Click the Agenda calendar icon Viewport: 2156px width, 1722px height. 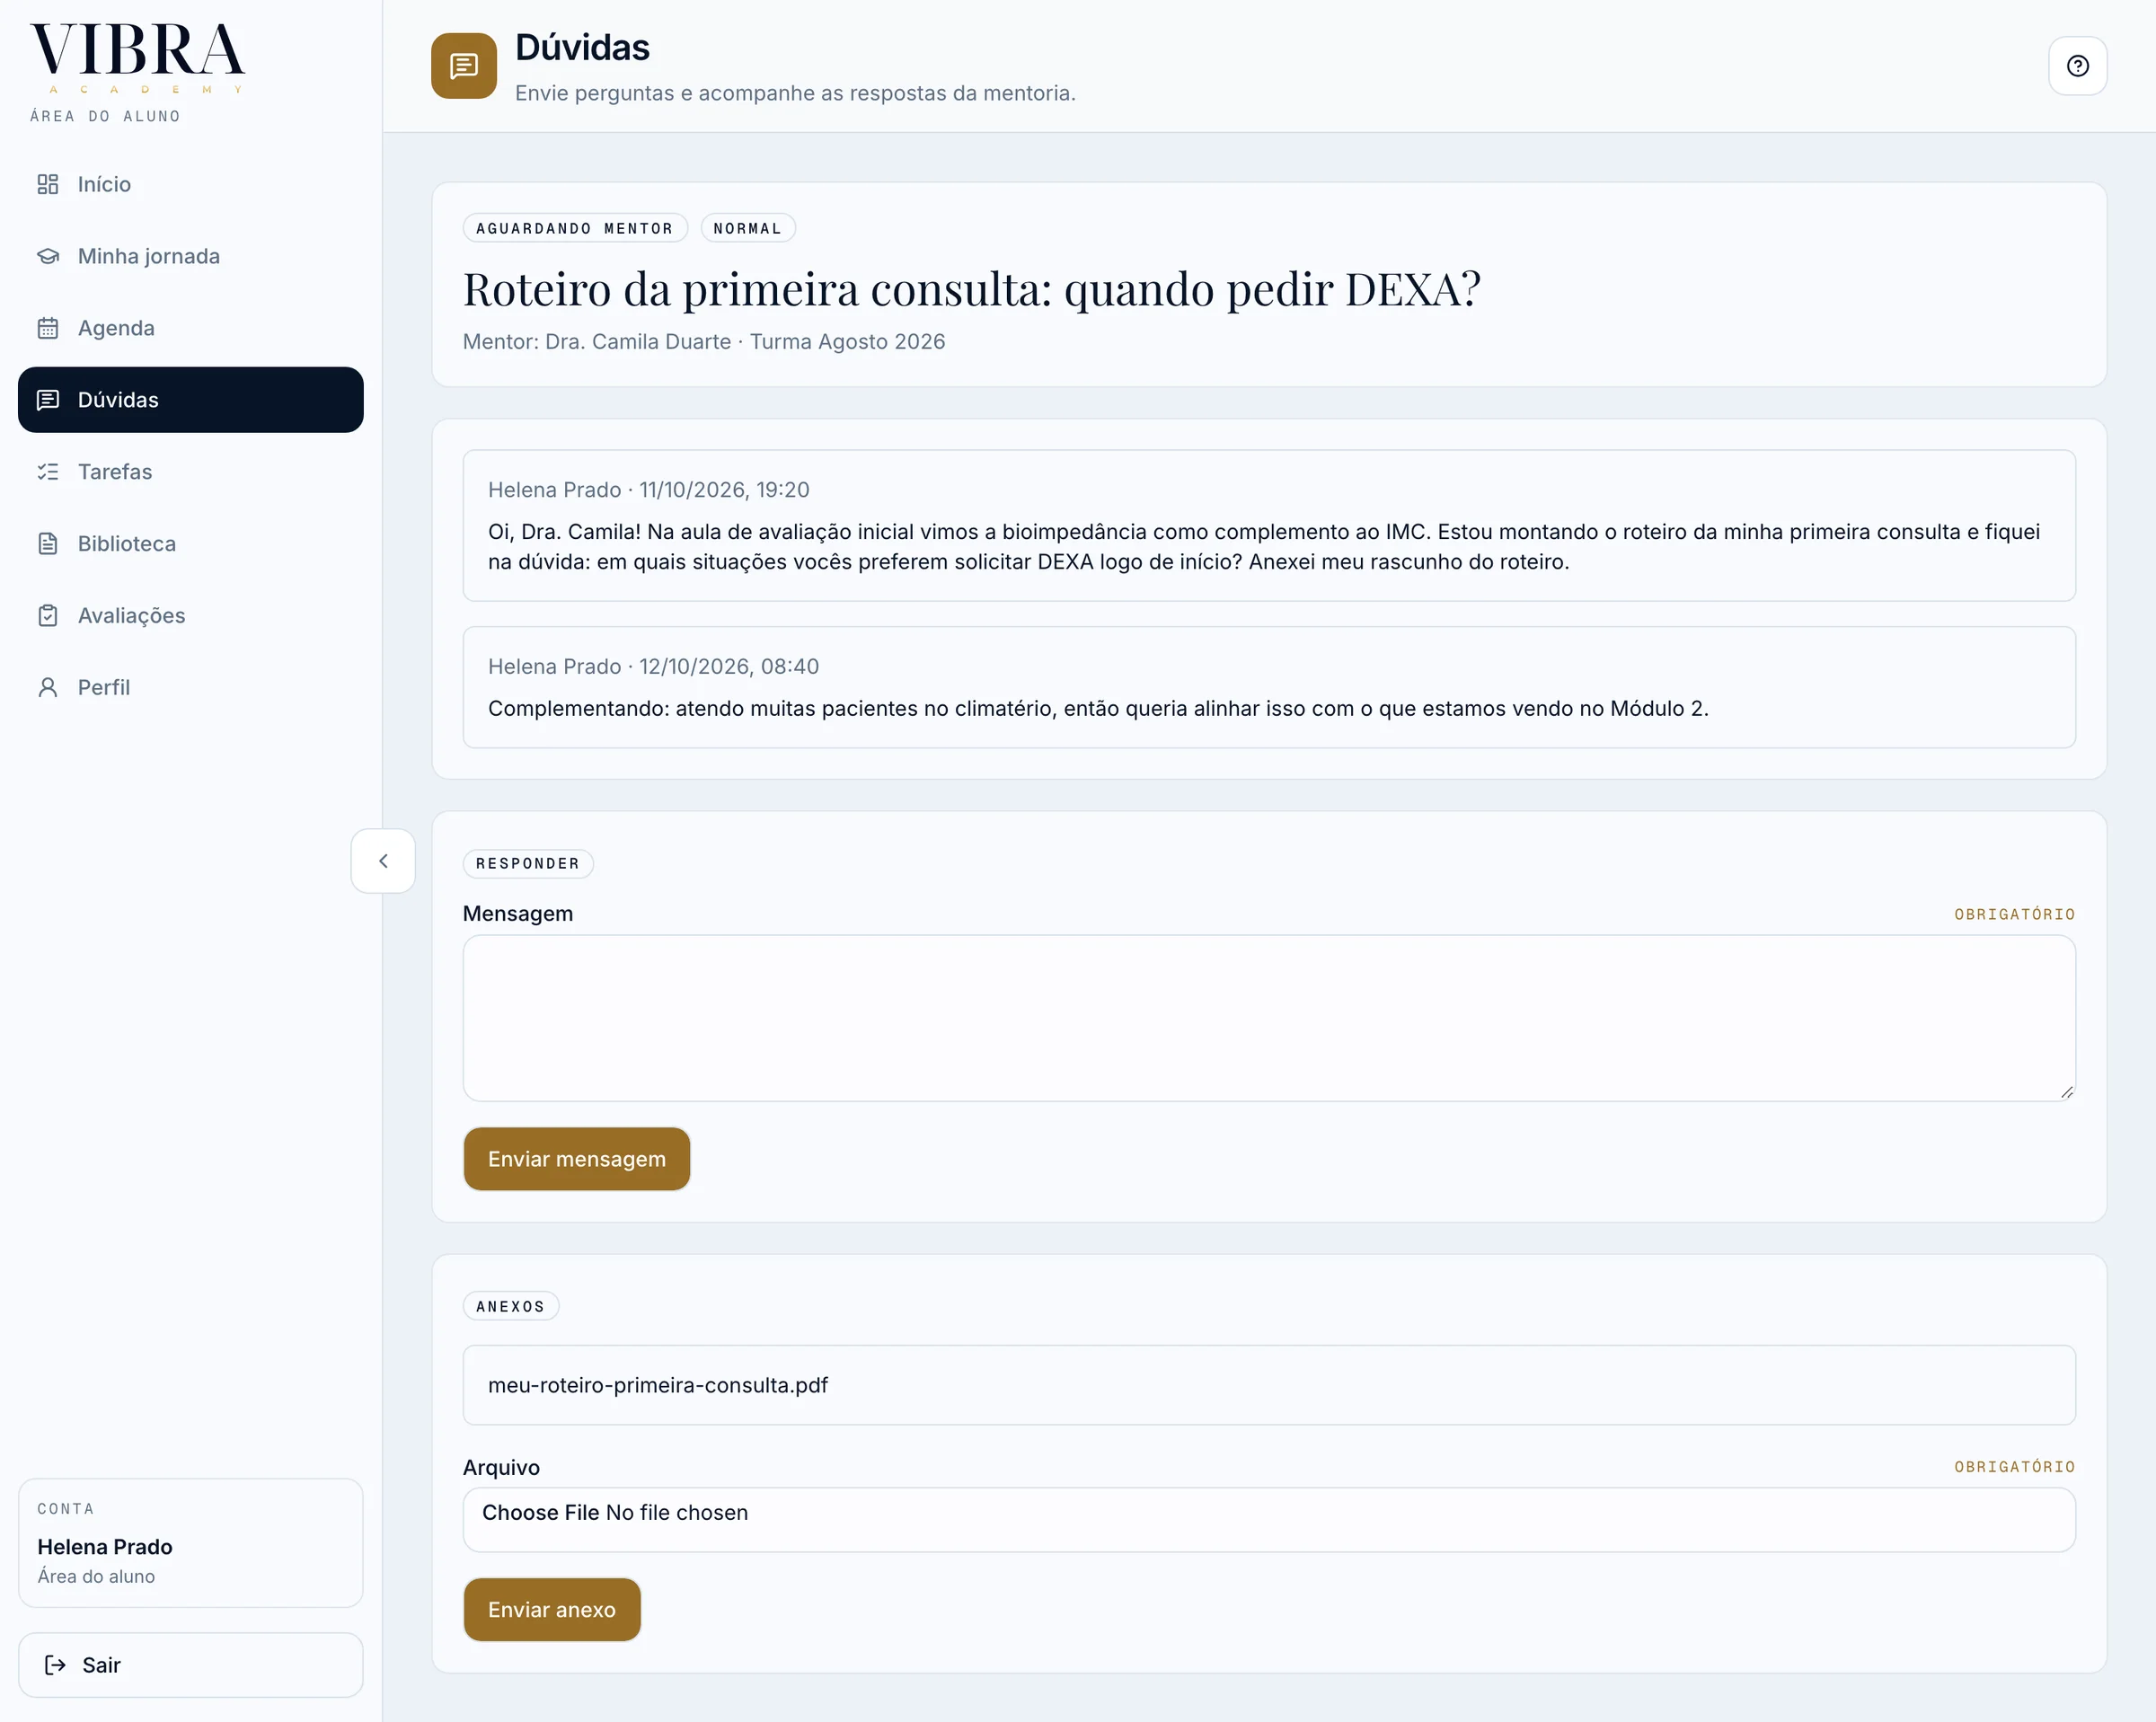(x=47, y=328)
